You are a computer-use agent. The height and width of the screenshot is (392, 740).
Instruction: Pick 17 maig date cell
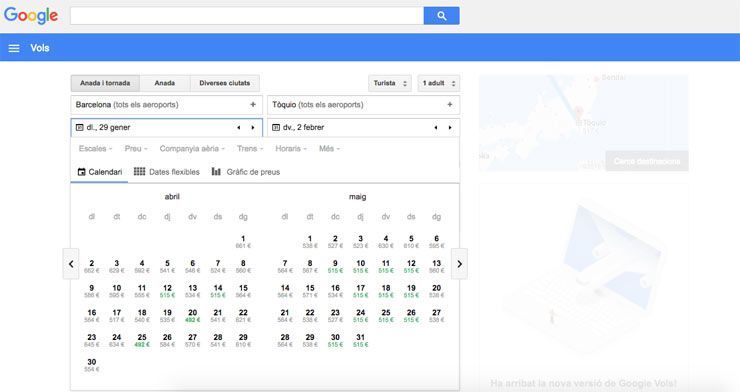[361, 291]
